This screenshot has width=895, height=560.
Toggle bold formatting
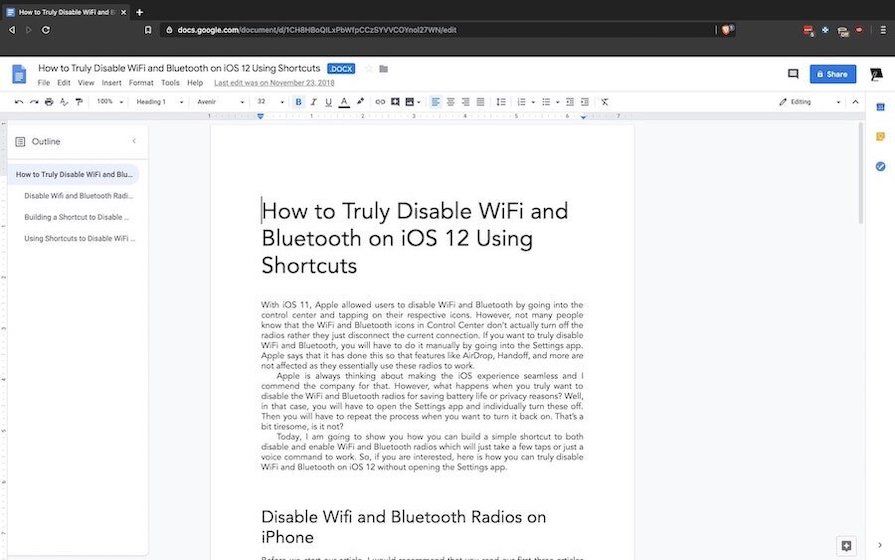[298, 102]
